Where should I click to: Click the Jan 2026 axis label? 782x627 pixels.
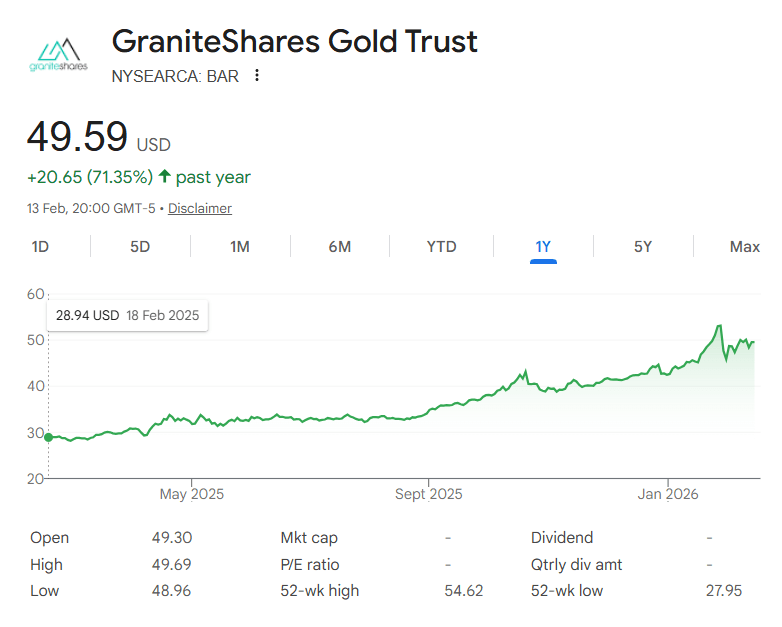[x=668, y=494]
